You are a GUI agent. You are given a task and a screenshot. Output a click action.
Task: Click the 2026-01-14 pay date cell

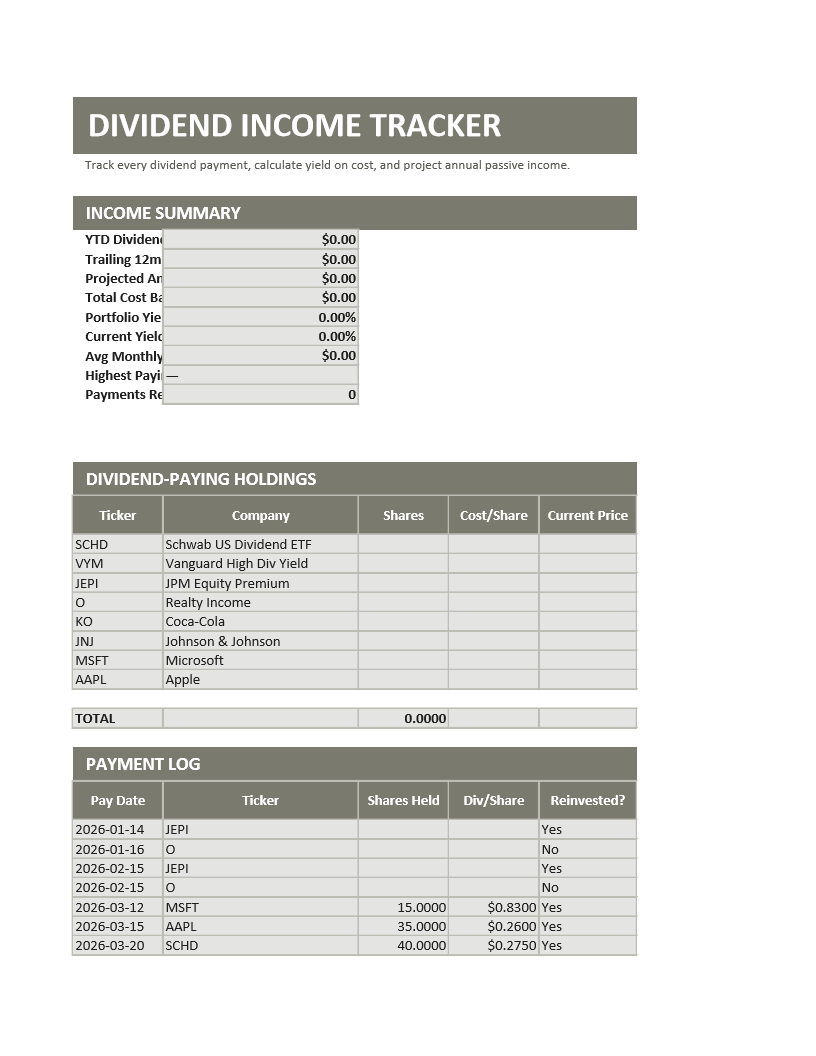point(117,830)
